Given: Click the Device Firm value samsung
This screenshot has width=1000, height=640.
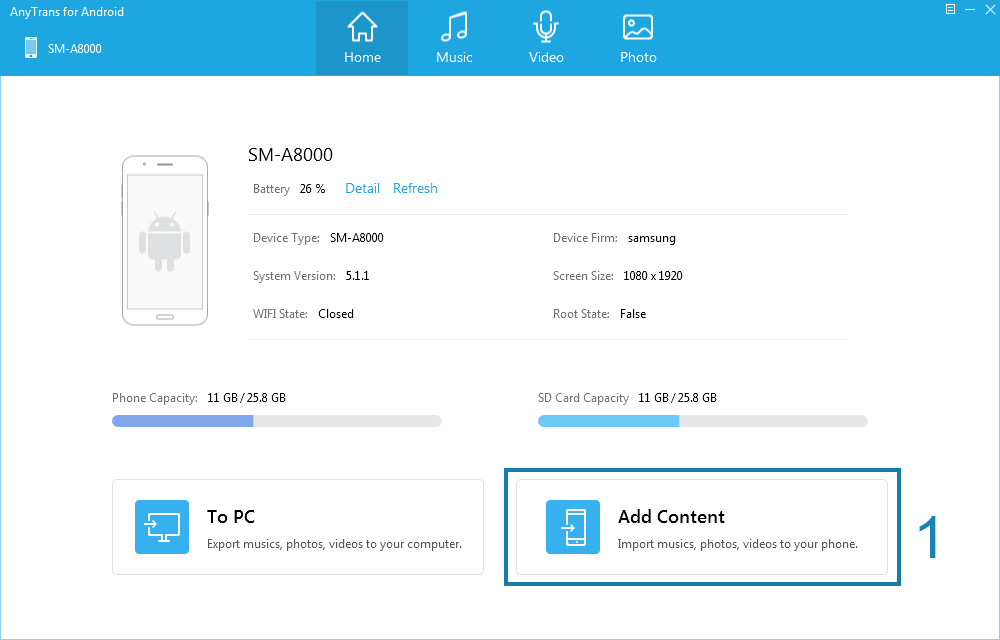Looking at the screenshot, I should click(x=652, y=238).
